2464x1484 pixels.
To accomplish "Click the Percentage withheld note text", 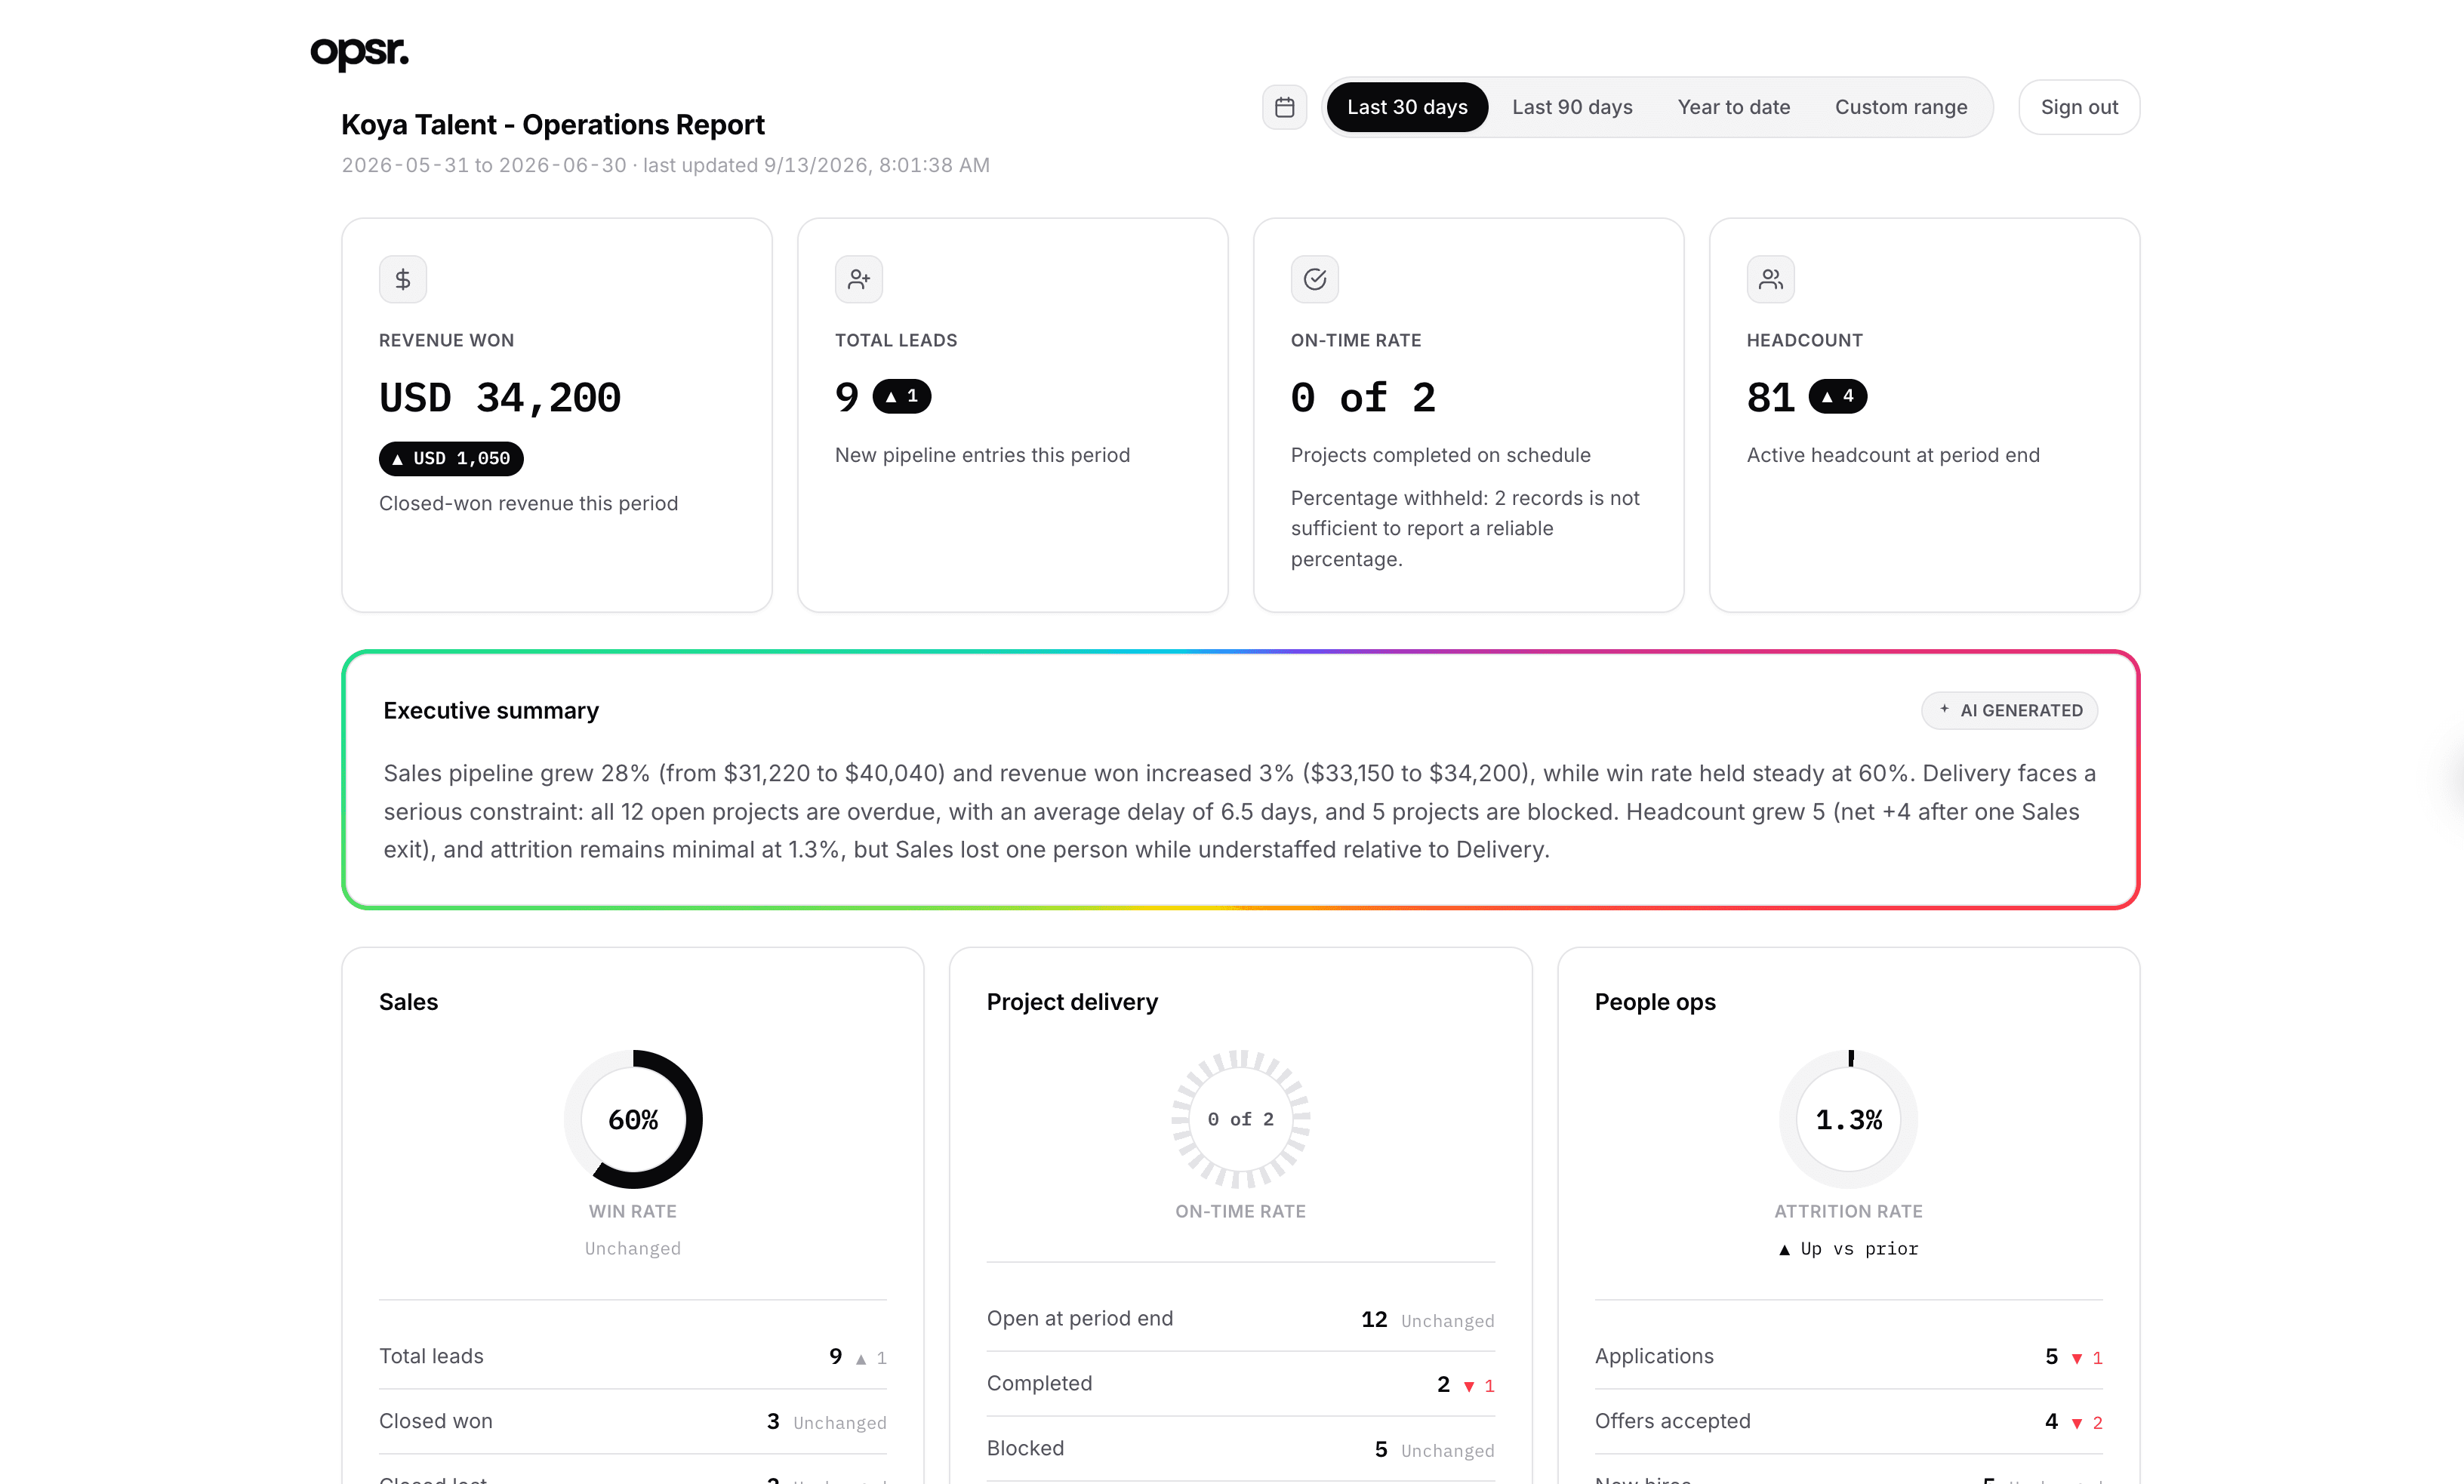I will pyautogui.click(x=1465, y=528).
